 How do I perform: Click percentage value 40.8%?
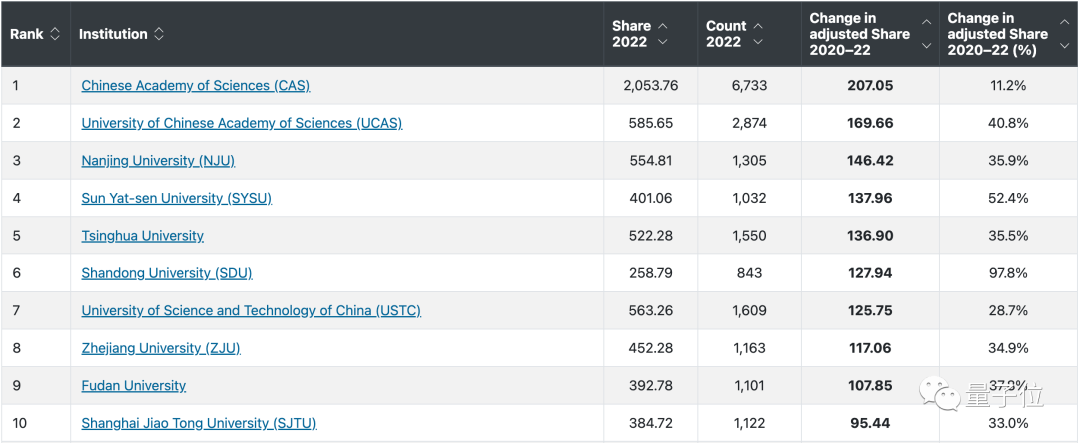(x=1009, y=123)
